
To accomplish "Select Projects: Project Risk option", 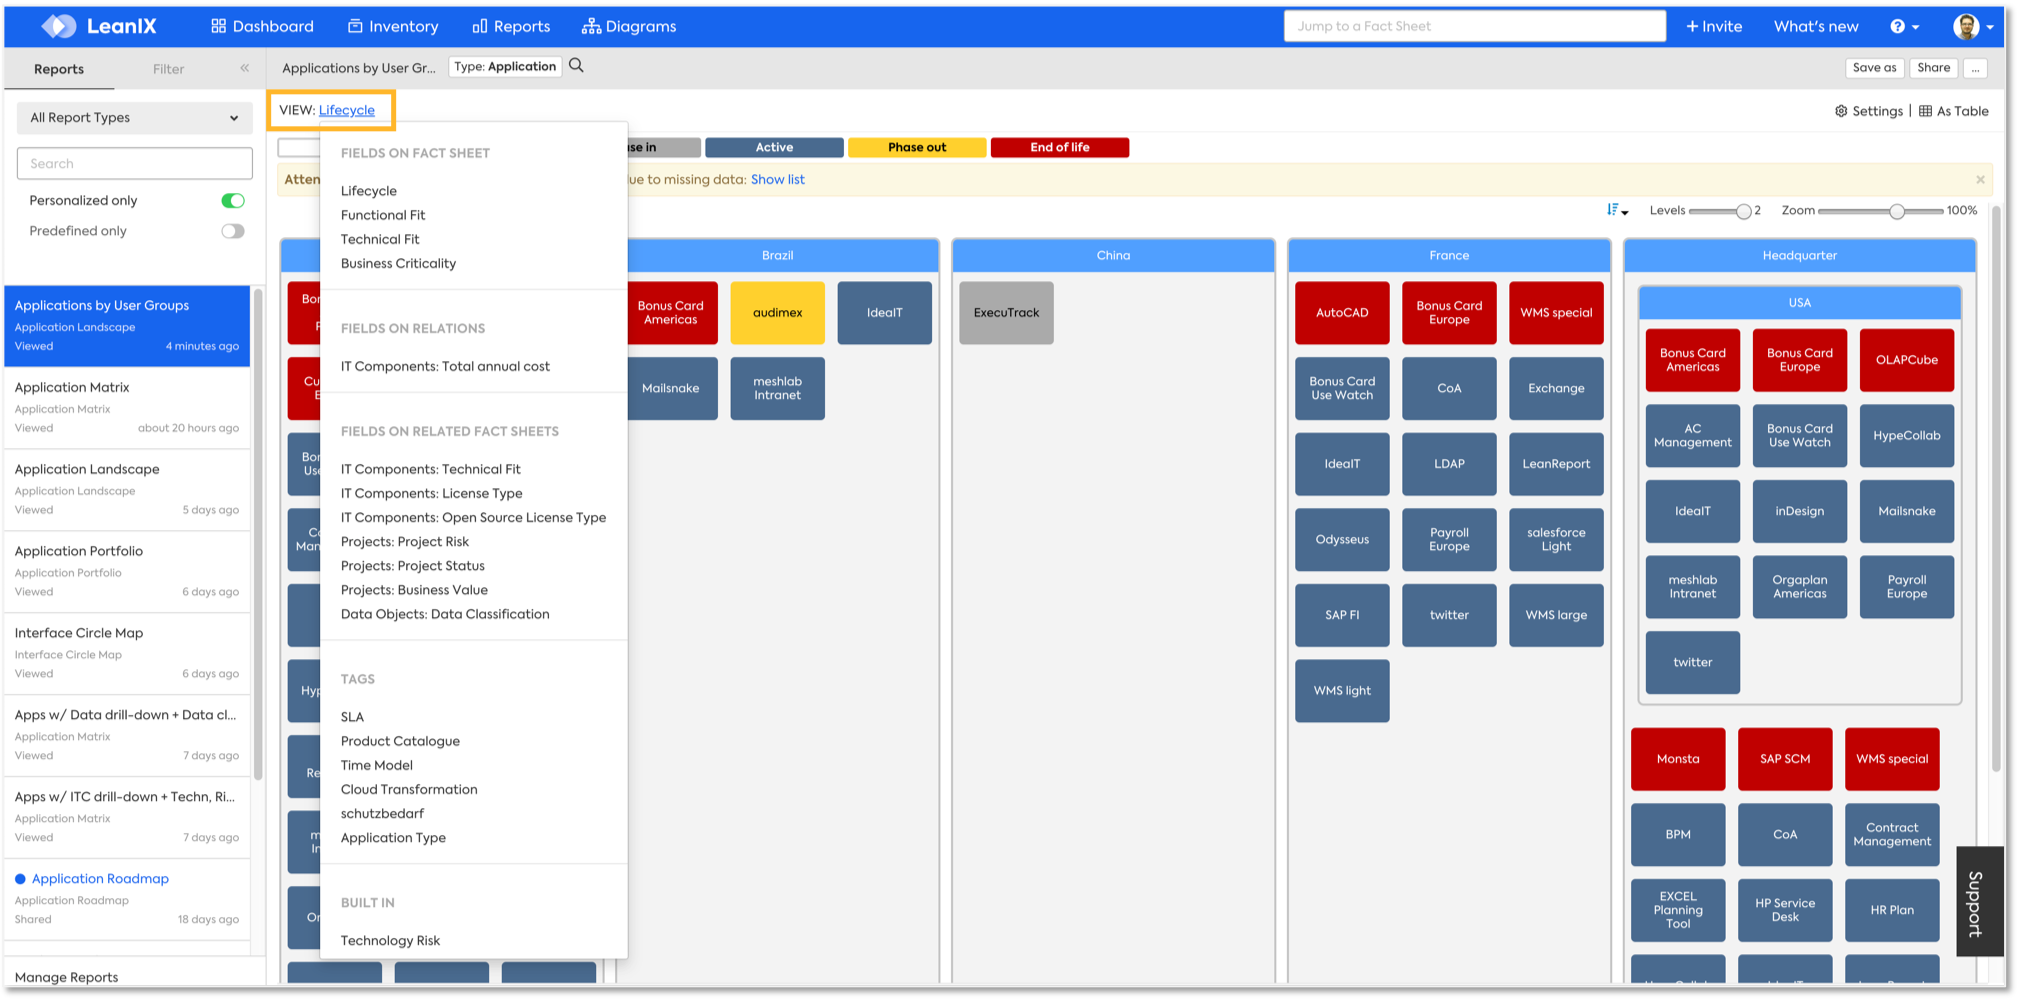I will coord(405,541).
